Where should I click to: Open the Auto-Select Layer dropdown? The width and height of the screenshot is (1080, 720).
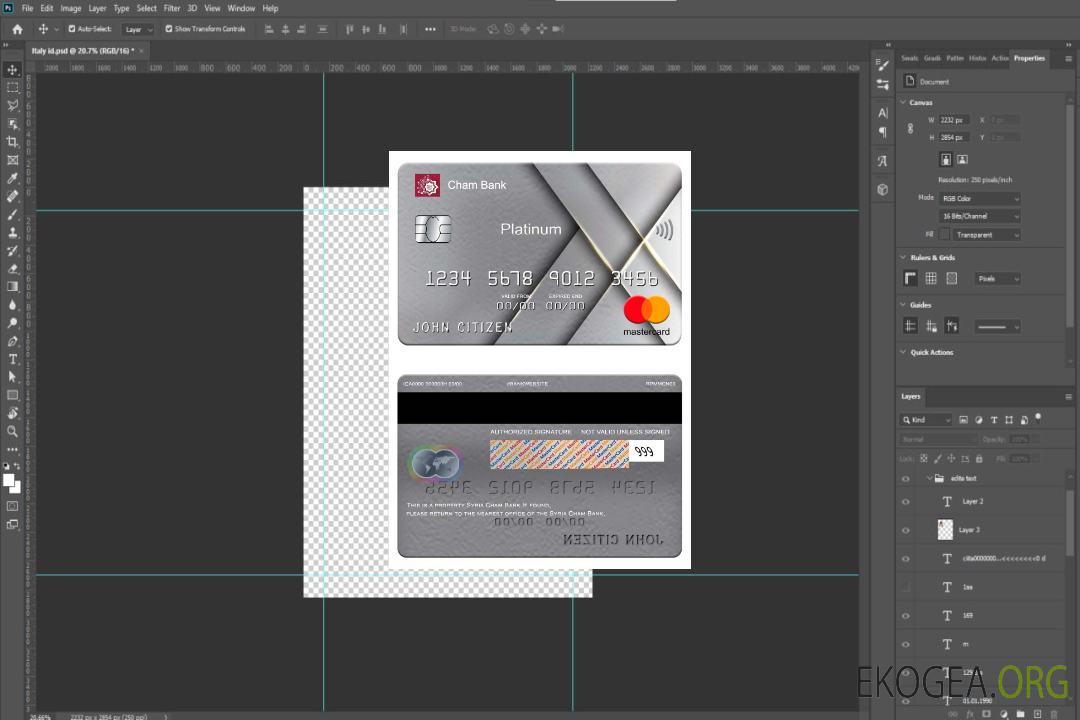pyautogui.click(x=138, y=29)
